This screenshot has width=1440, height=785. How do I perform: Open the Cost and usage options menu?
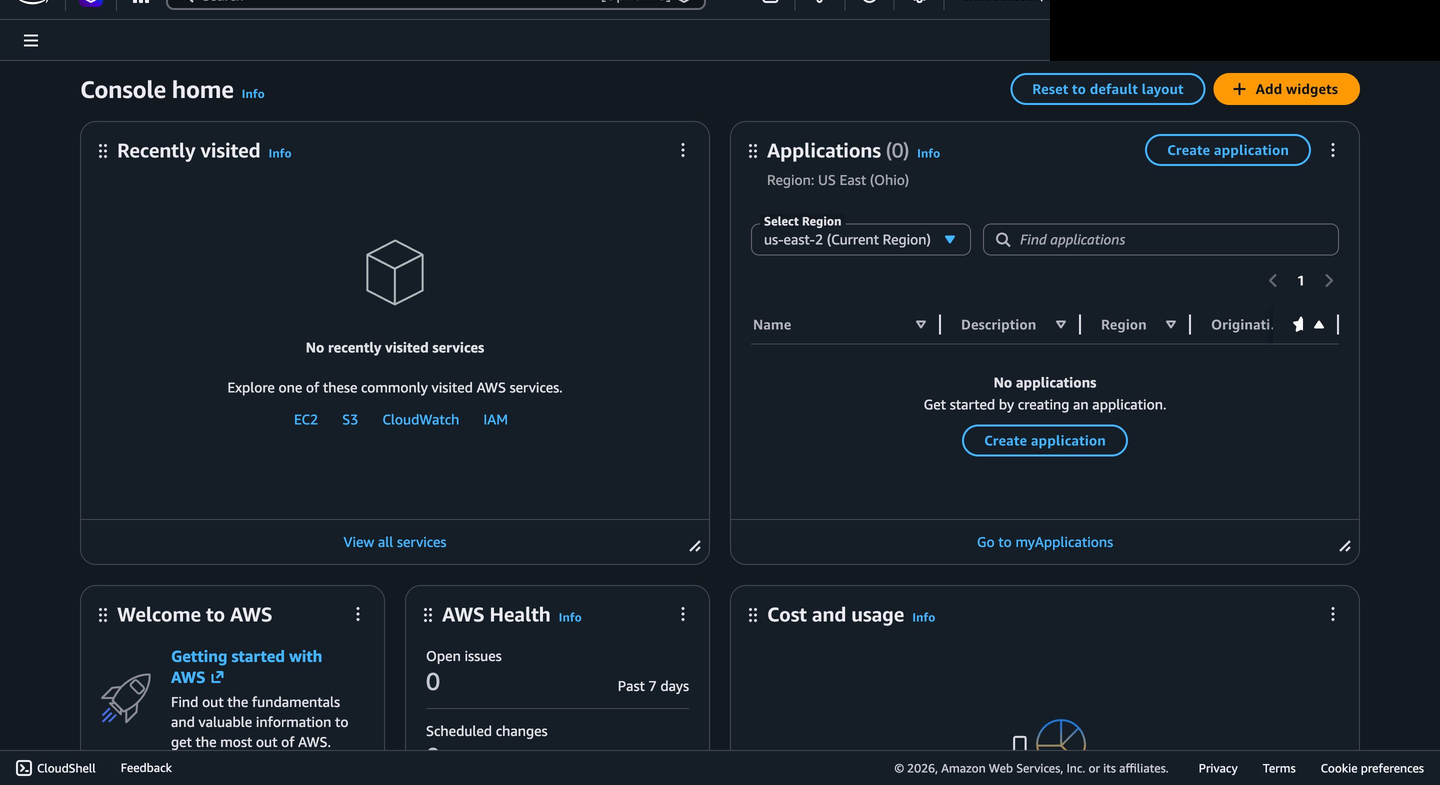tap(1333, 614)
